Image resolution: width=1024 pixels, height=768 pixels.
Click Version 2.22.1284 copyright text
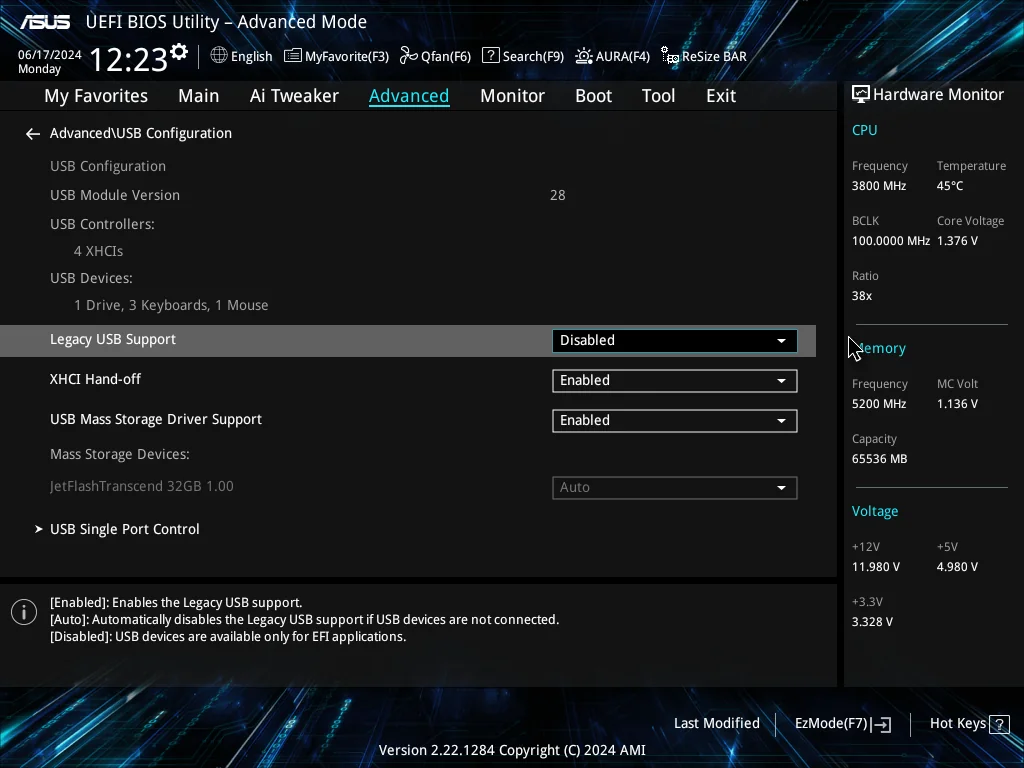[512, 750]
